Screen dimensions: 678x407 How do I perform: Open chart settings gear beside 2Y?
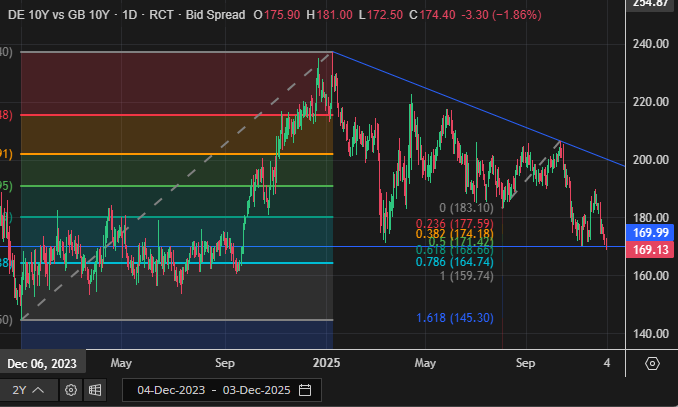(x=68, y=390)
